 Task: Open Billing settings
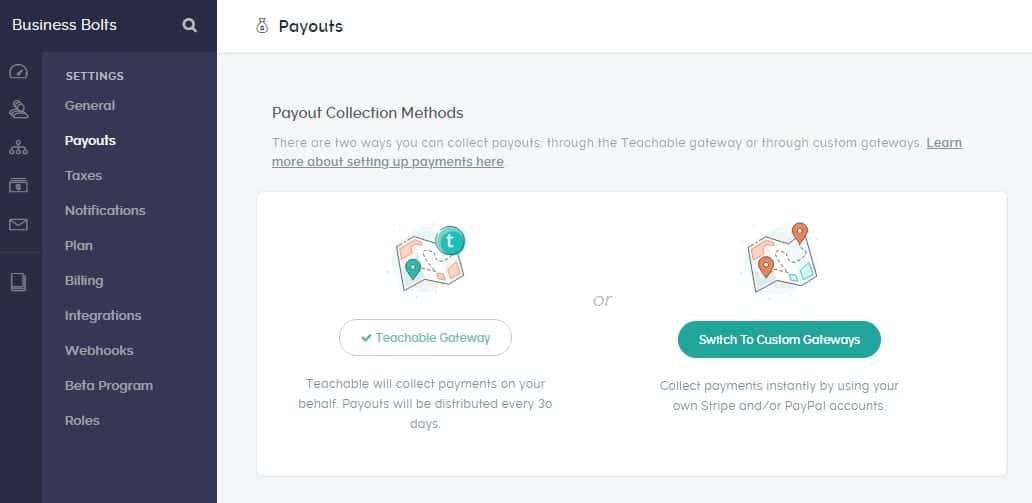(x=84, y=281)
